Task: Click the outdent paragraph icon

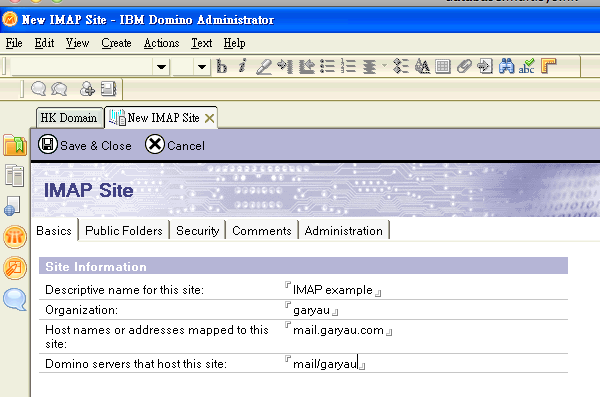Action: tap(307, 67)
